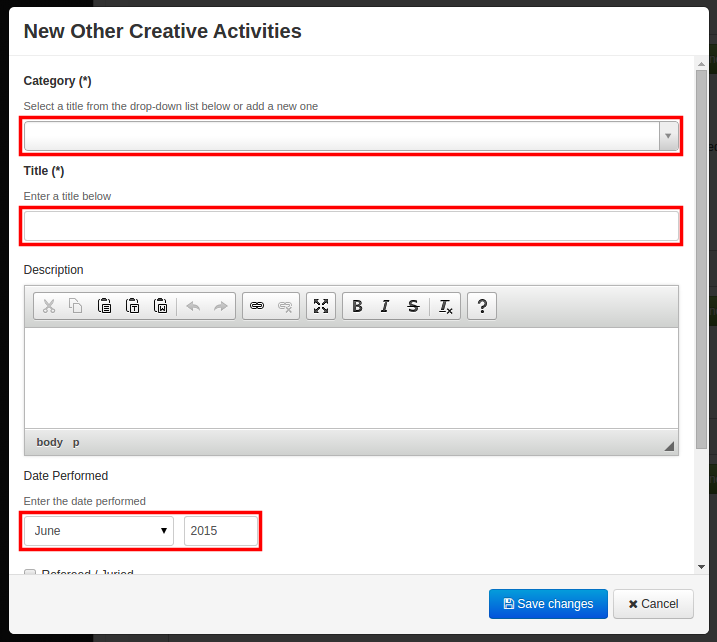Image resolution: width=717 pixels, height=642 pixels.
Task: Click the Cut icon in Description toolbar
Action: click(49, 306)
